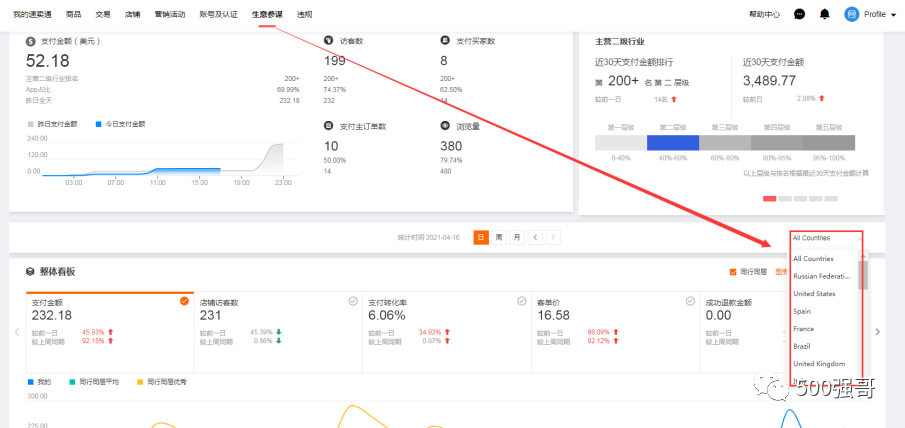Open the Profile dropdown arrow
Viewport: 905px width, 428px height.
[x=894, y=16]
